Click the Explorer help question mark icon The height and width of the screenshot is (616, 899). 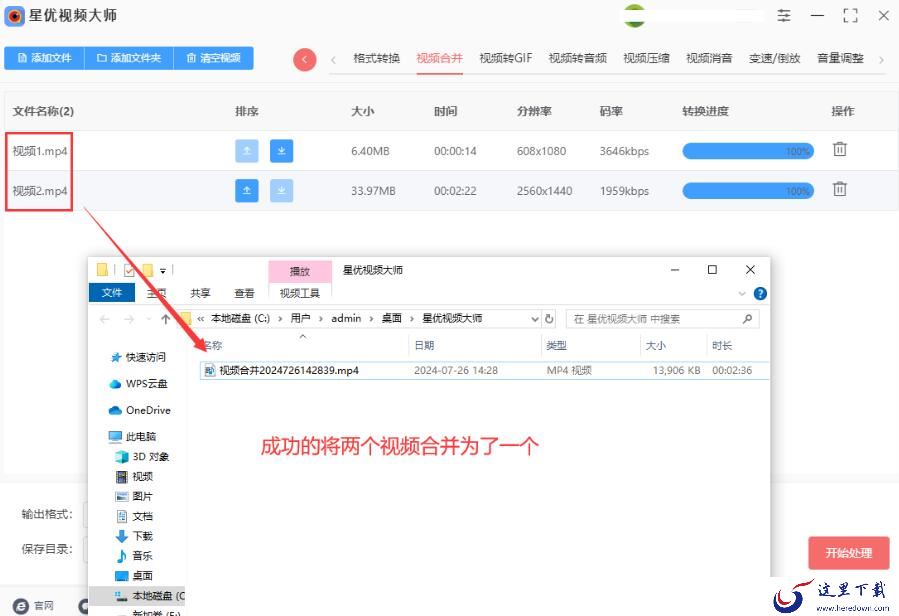(760, 294)
